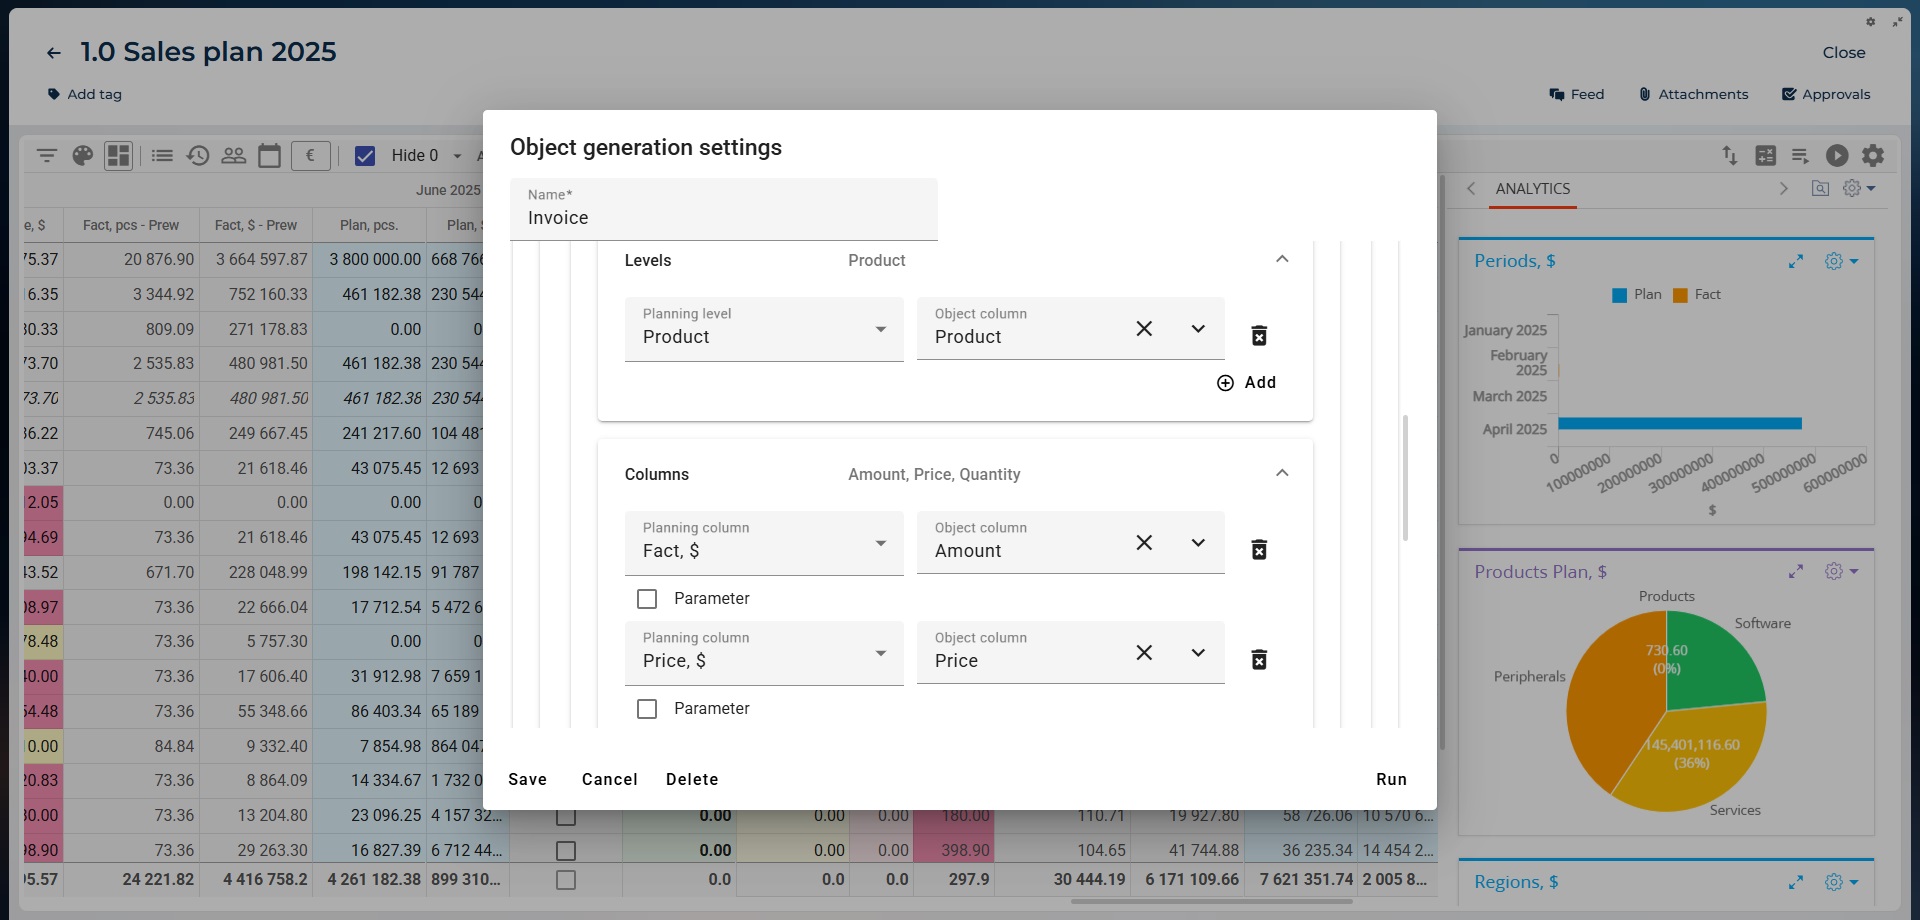
Task: Close the Sales plan 2025 document
Action: click(x=1844, y=53)
